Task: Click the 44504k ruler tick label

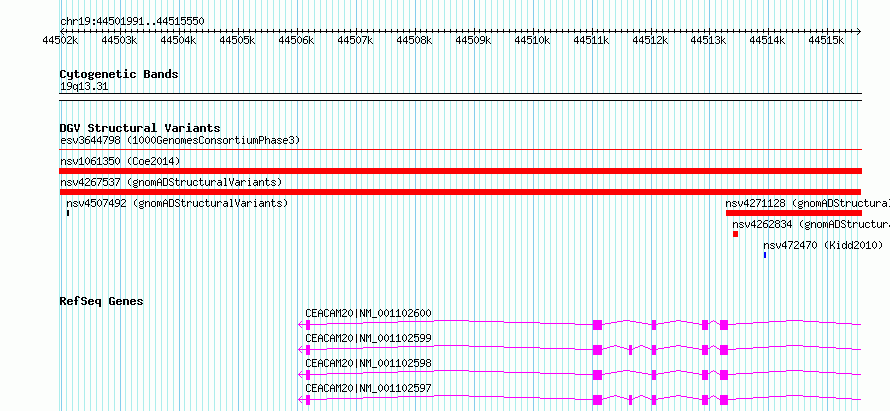Action: click(178, 41)
